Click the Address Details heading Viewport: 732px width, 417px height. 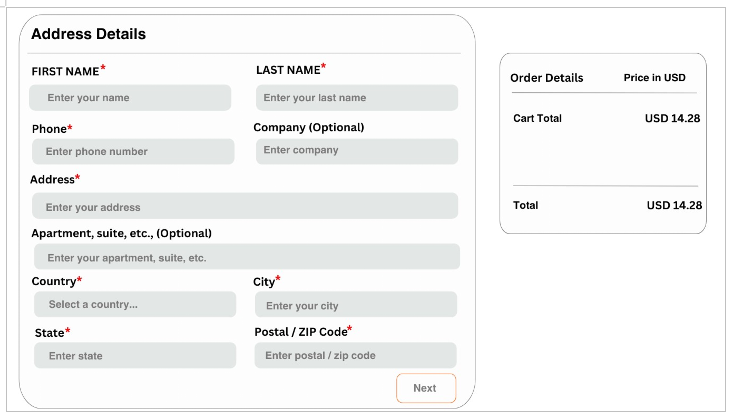[x=89, y=34]
